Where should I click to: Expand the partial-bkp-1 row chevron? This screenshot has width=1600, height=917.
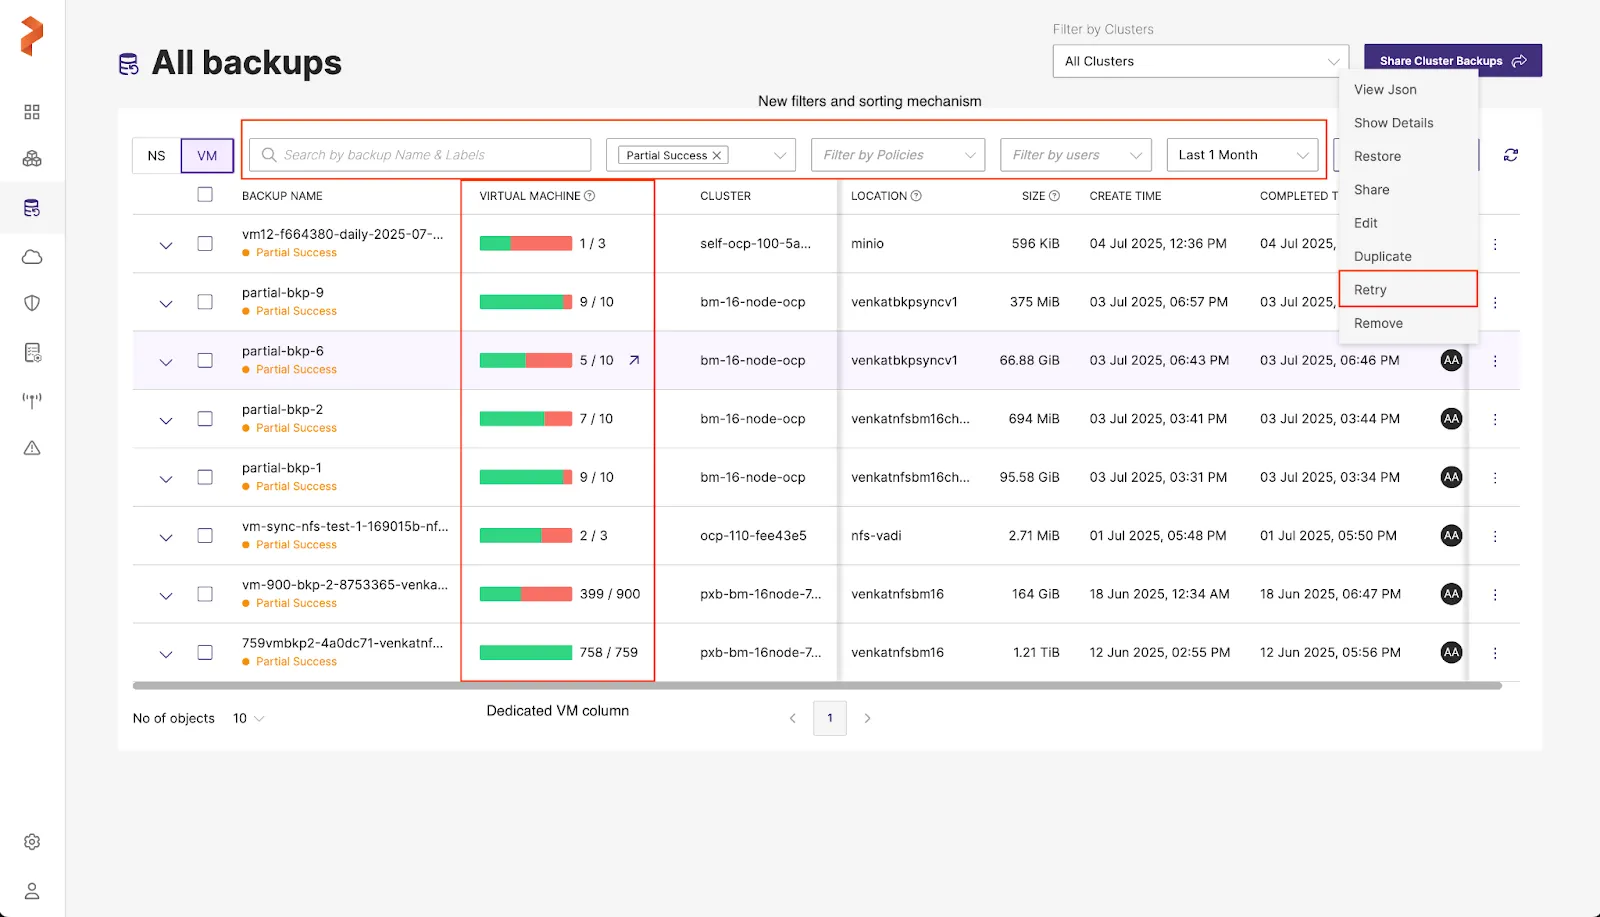(166, 479)
